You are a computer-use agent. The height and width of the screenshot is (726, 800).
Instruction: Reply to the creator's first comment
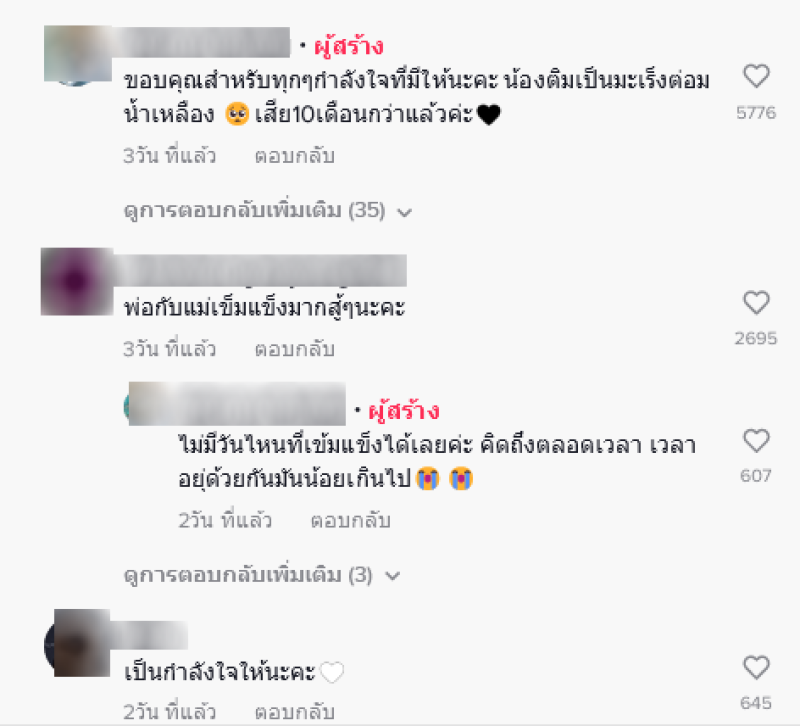[294, 156]
